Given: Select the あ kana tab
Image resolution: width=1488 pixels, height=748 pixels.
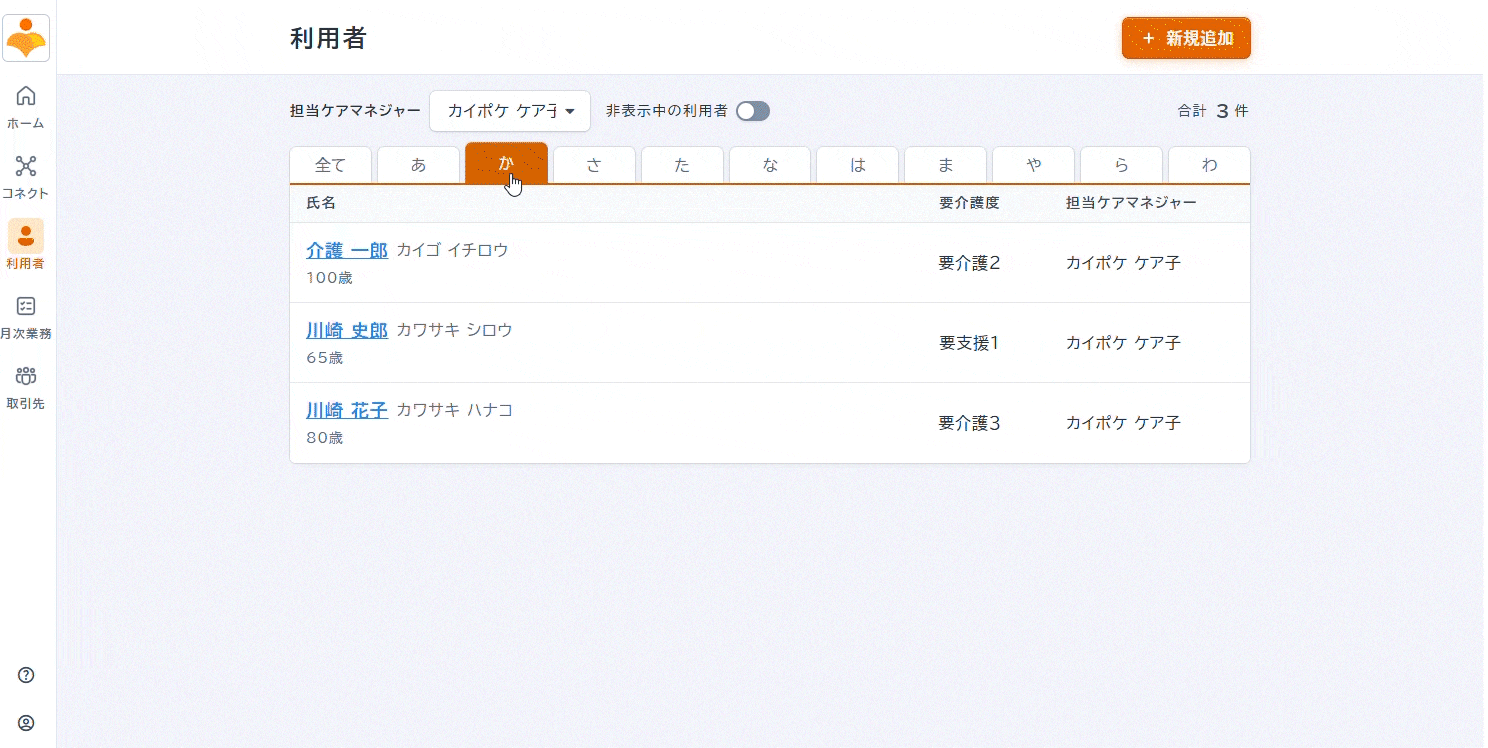Looking at the screenshot, I should click(x=418, y=165).
